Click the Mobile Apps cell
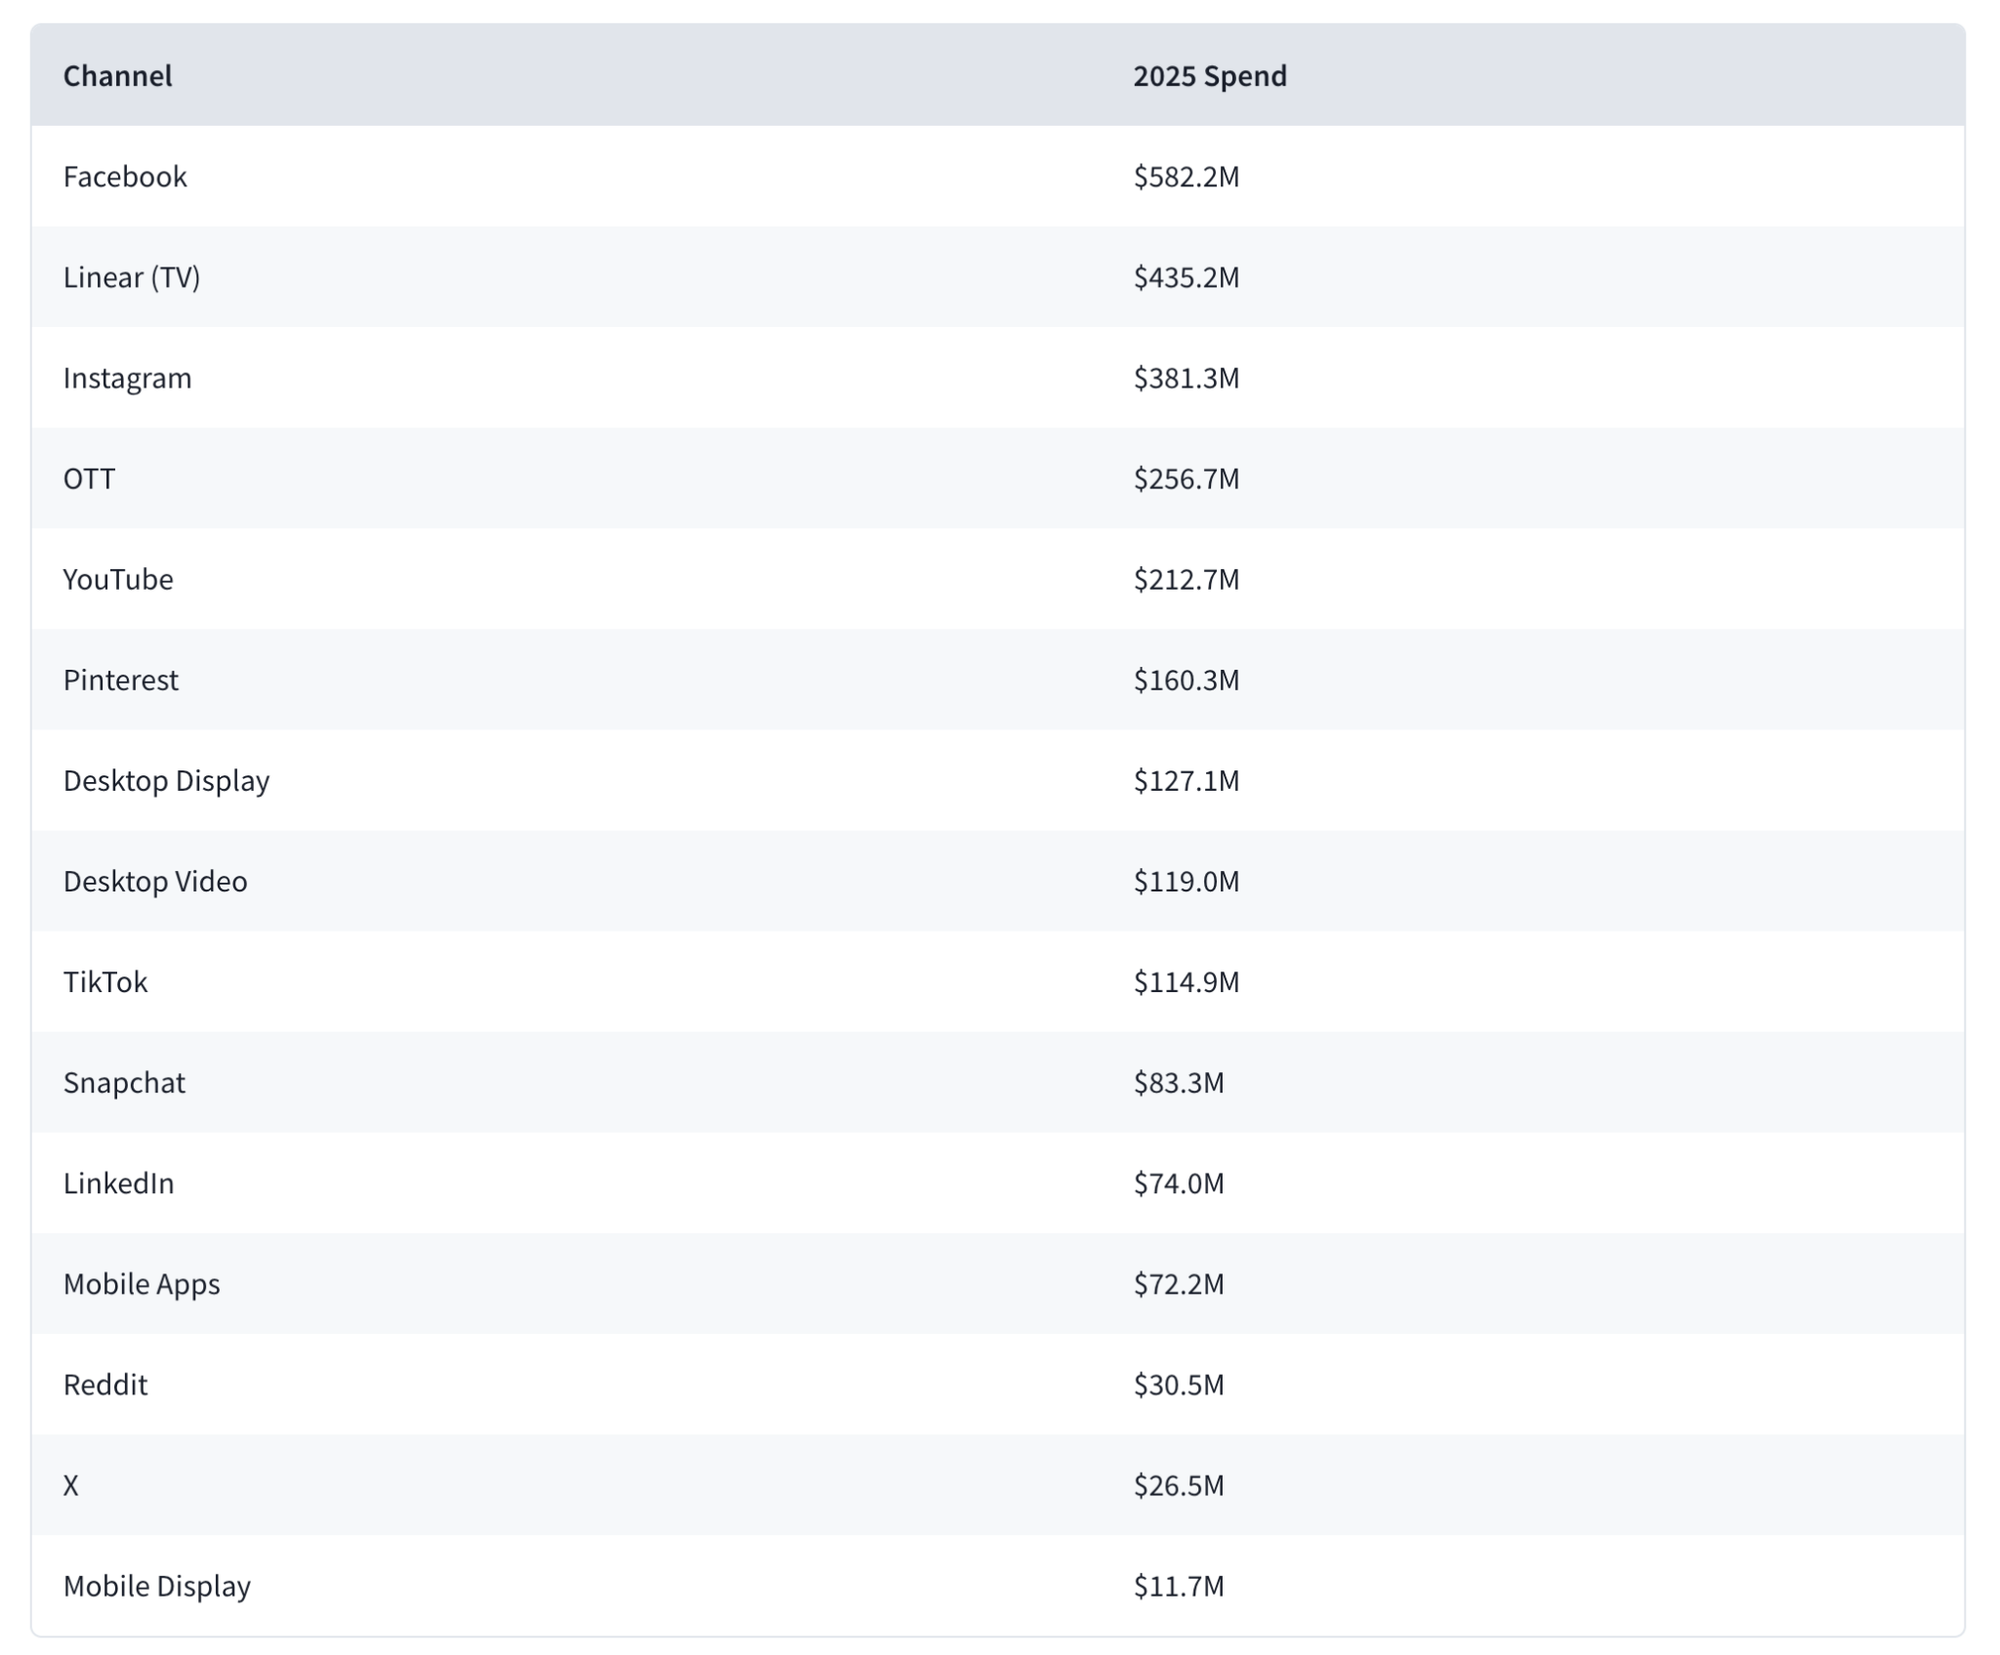Viewport: 2000px width, 1655px height. point(141,1284)
